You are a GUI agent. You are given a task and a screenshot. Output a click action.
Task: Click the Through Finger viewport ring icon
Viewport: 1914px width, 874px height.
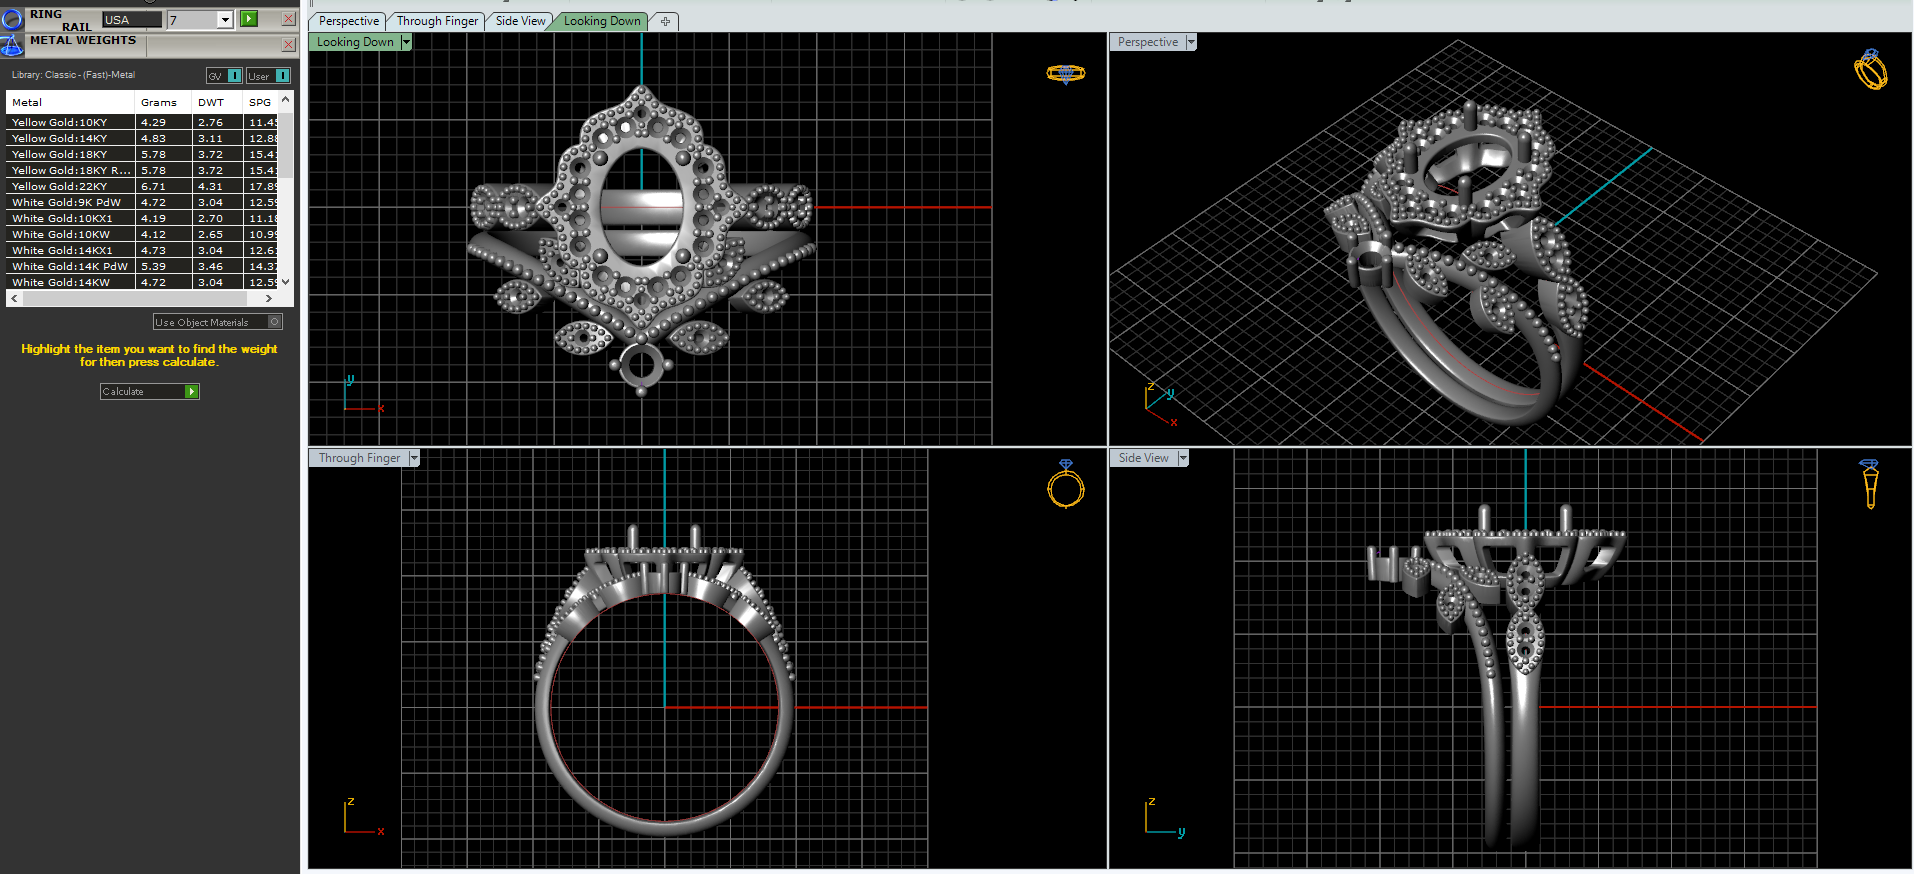tap(1065, 486)
